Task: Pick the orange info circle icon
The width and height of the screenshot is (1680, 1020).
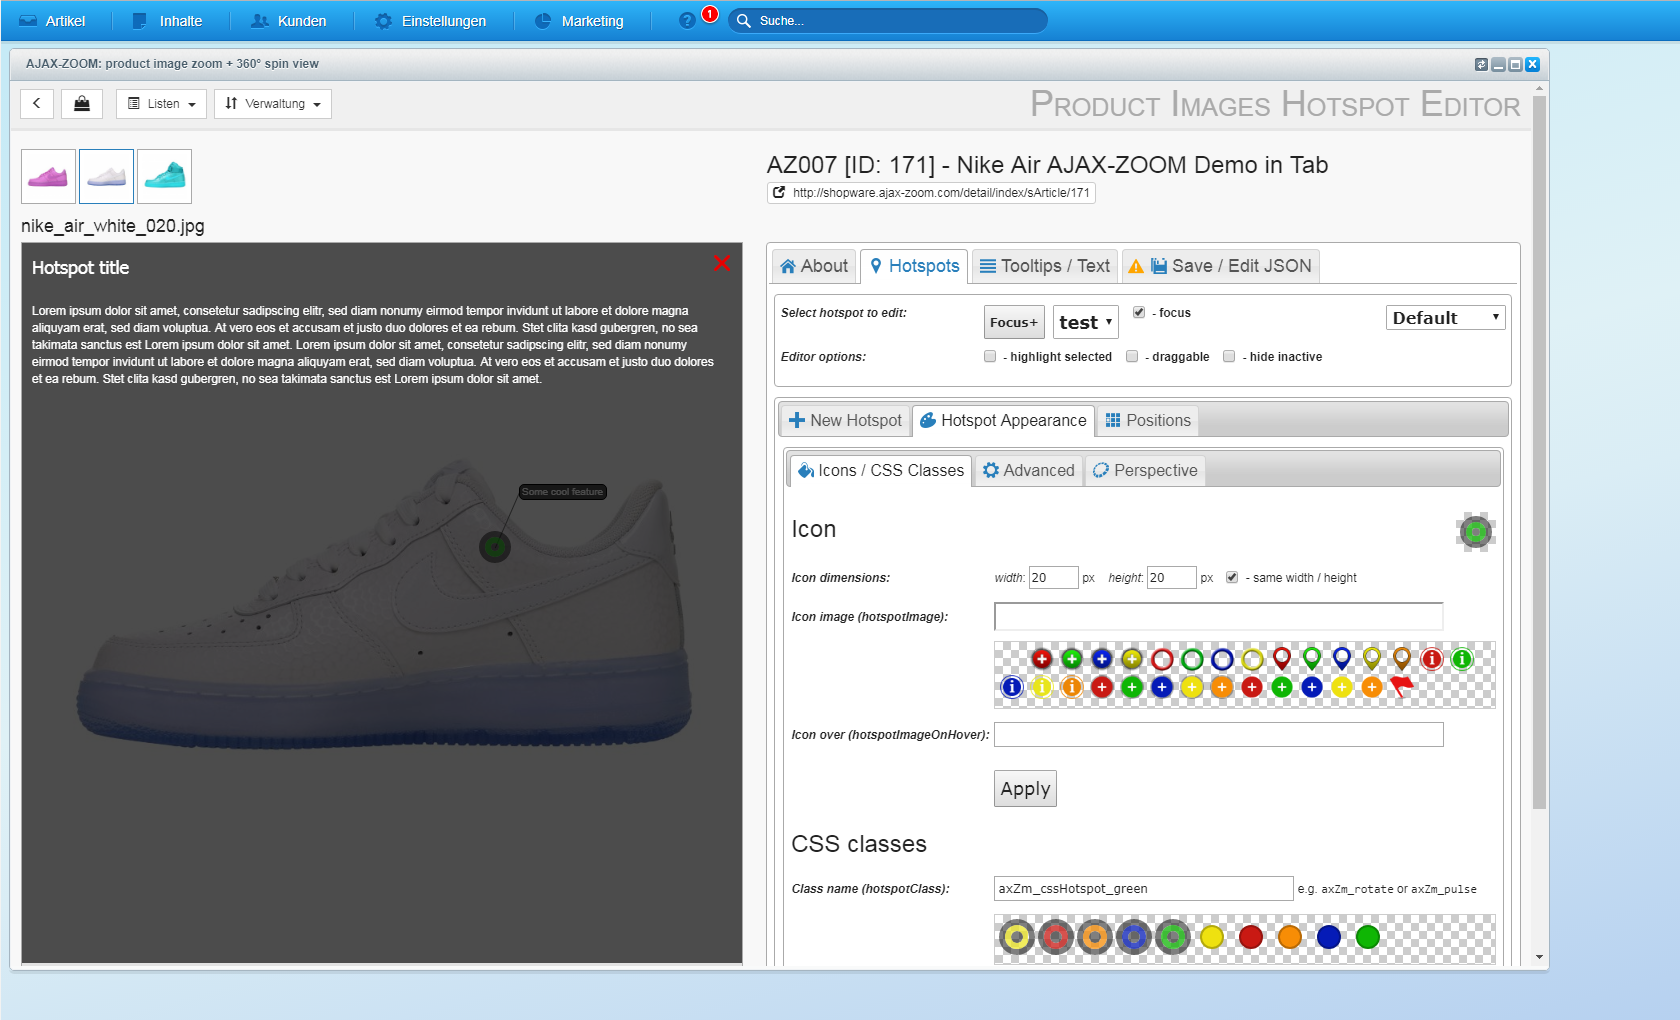Action: (1072, 687)
